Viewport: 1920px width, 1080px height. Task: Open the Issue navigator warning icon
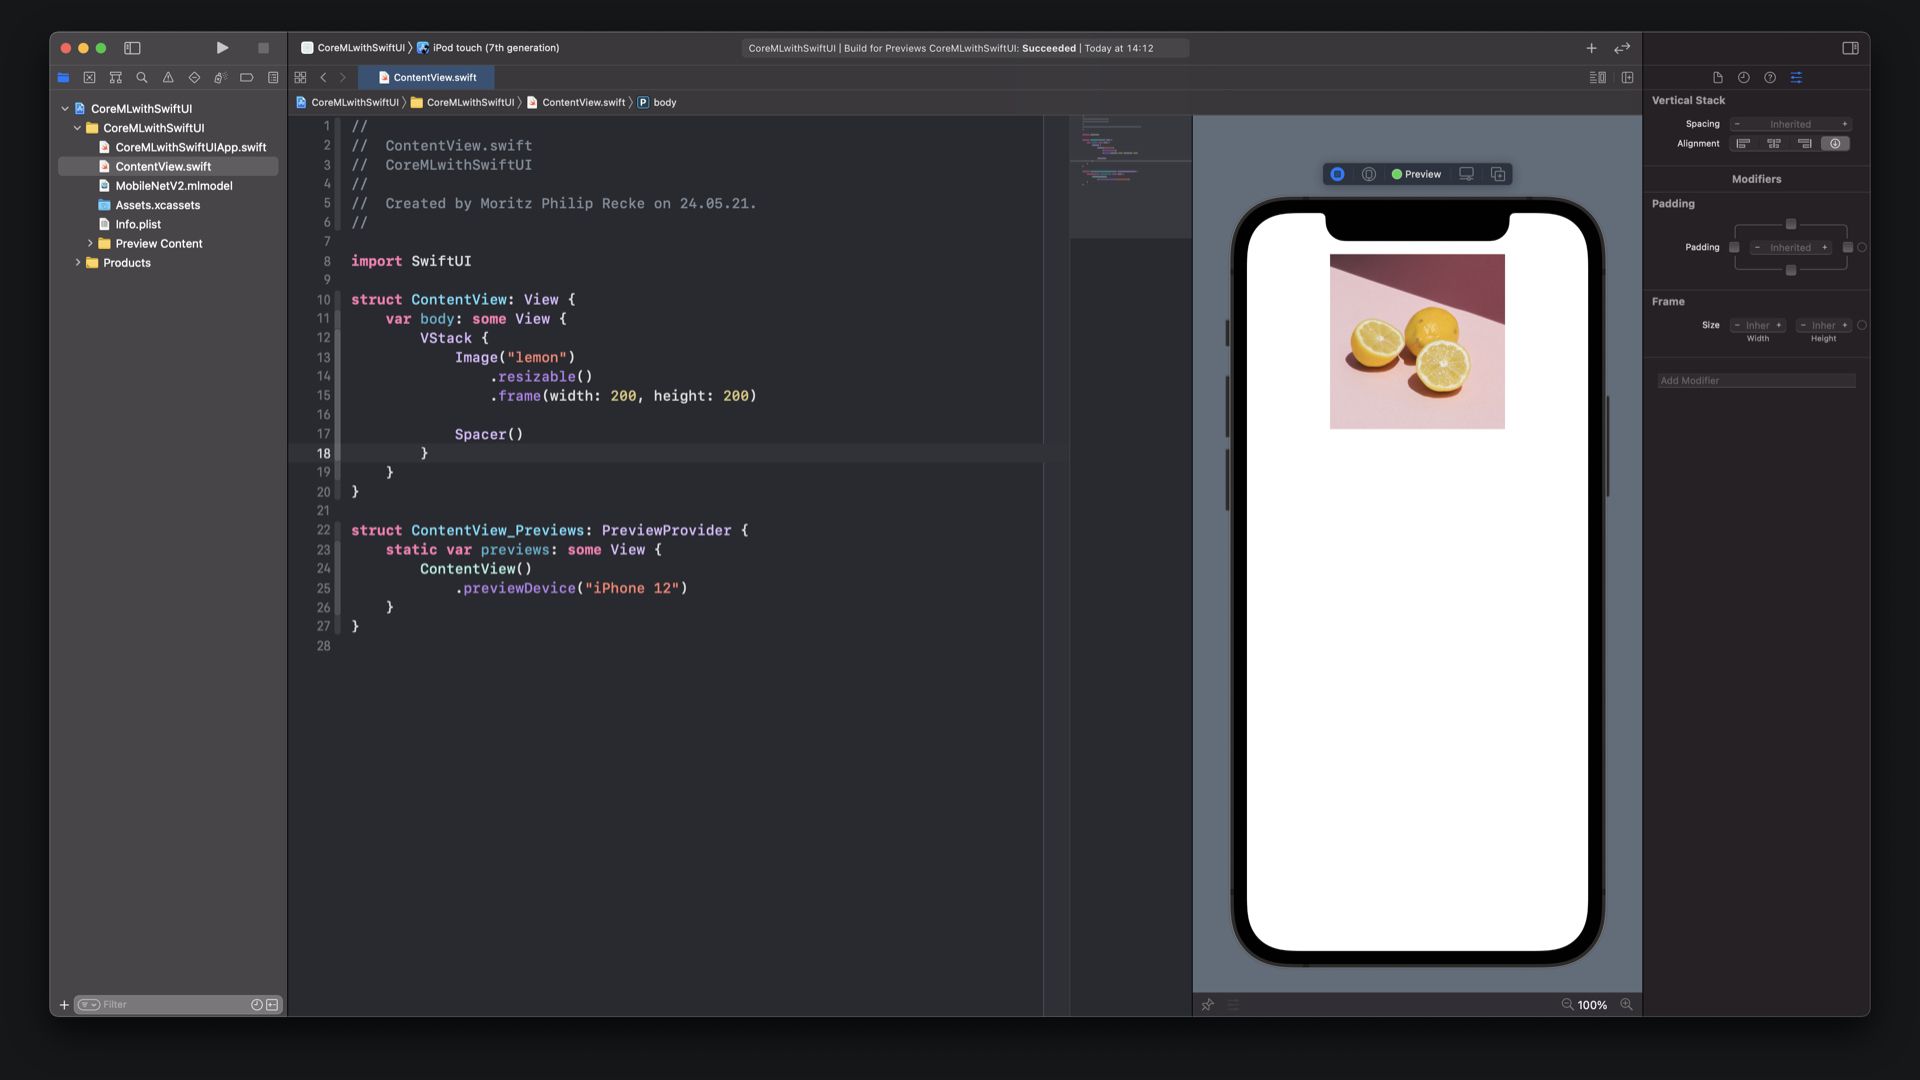[x=168, y=77]
